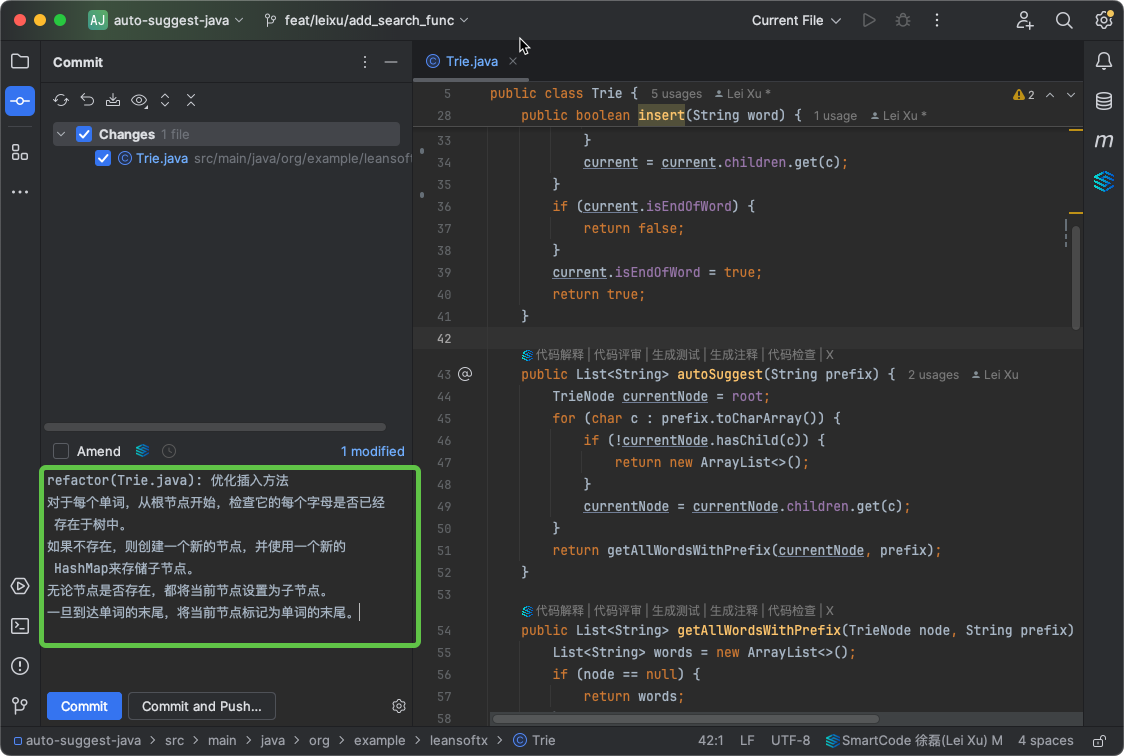Open the Git tool window
This screenshot has height=756, width=1124.
[20, 706]
